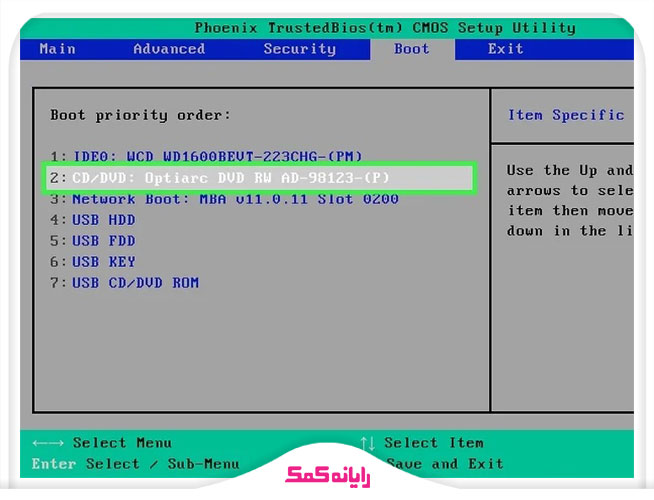The width and height of the screenshot is (654, 500).
Task: Click the Select Item hint text
Action: [x=434, y=443]
